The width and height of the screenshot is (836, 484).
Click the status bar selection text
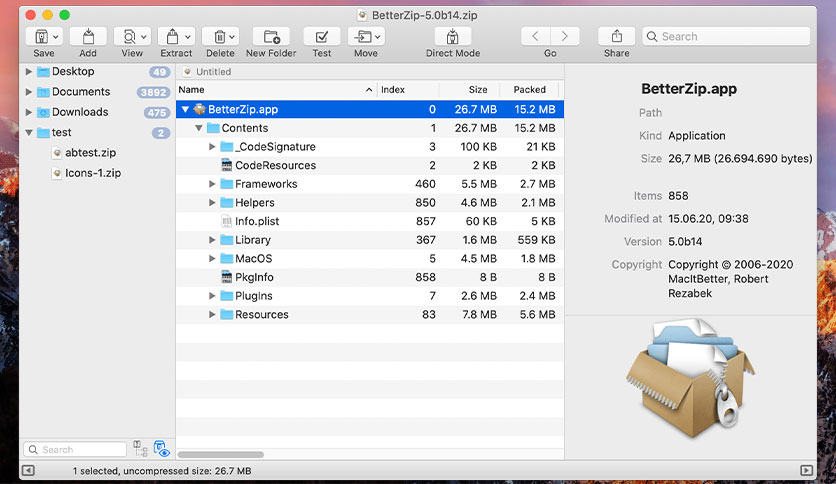coord(162,471)
